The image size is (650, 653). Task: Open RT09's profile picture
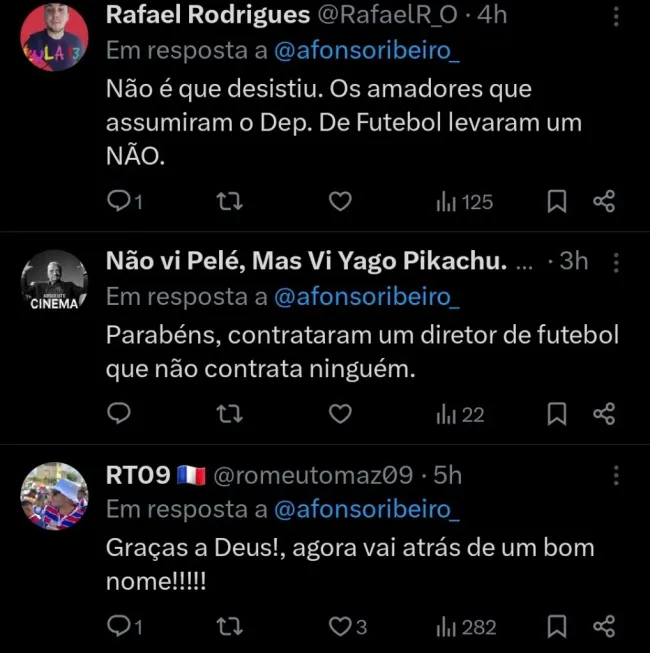[x=53, y=497]
